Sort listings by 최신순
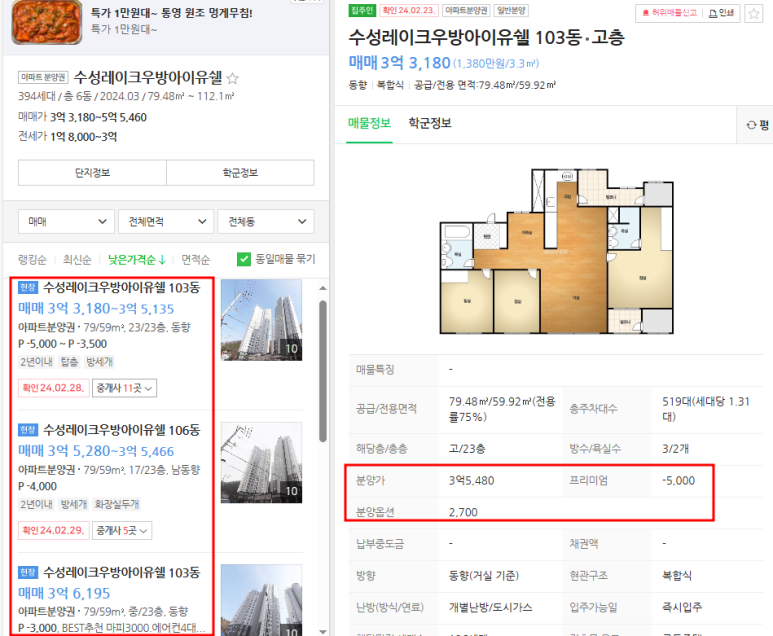 77,259
